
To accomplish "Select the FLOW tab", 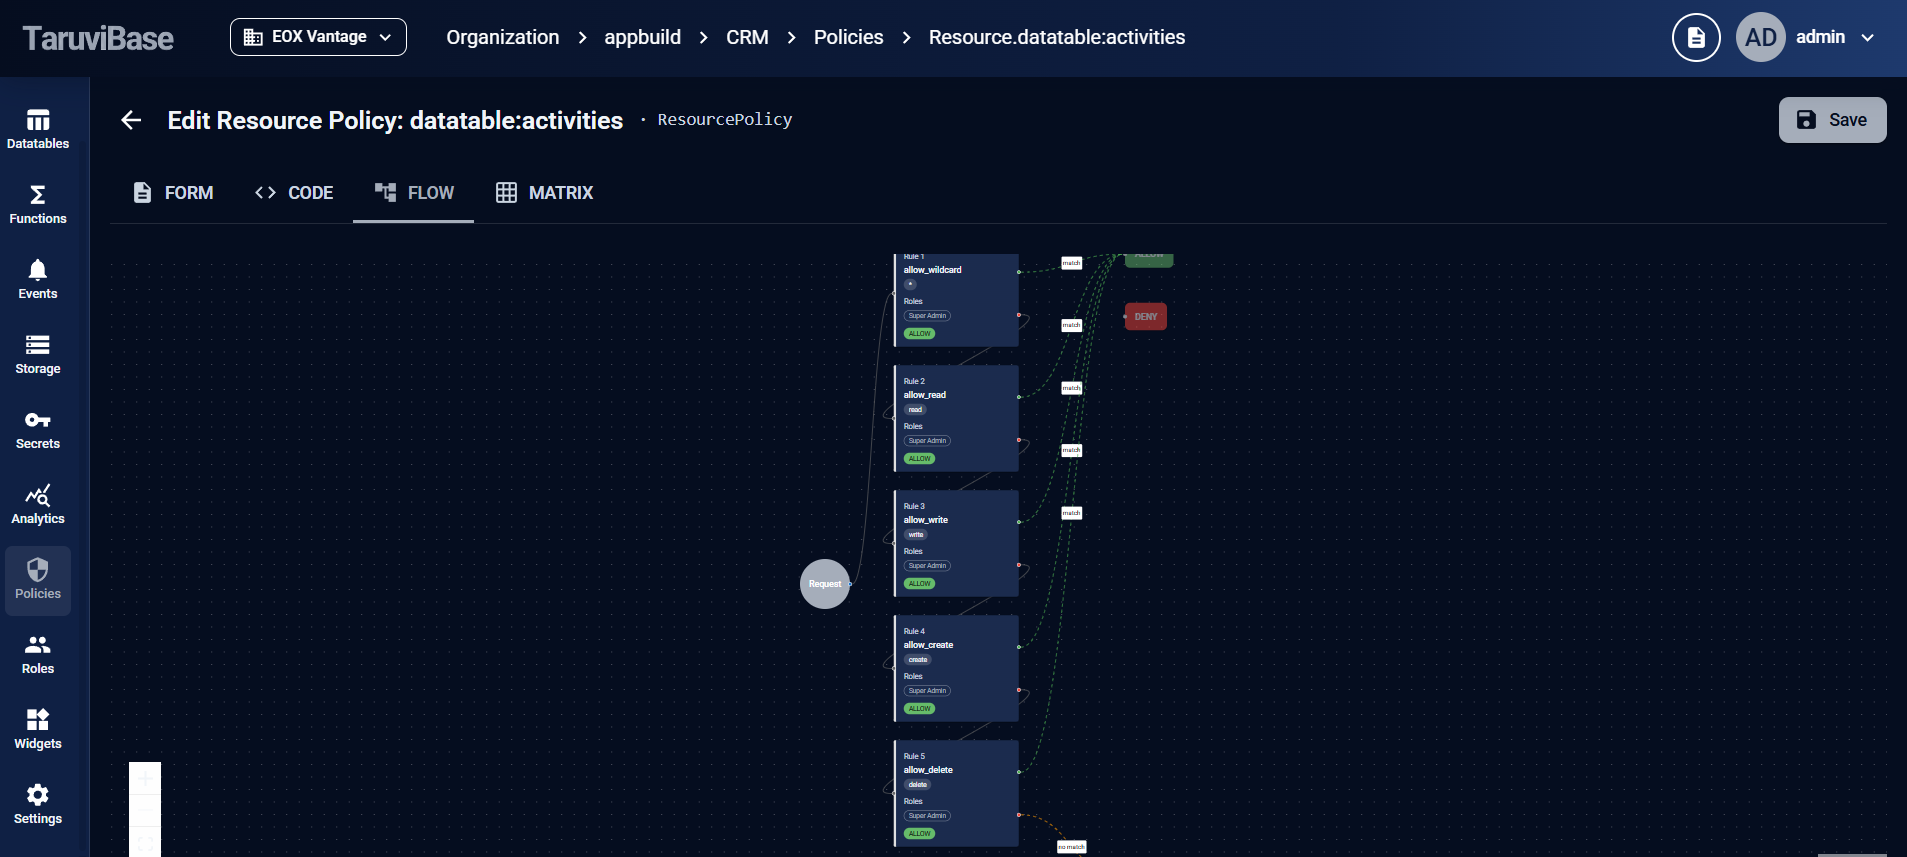I will pos(414,193).
